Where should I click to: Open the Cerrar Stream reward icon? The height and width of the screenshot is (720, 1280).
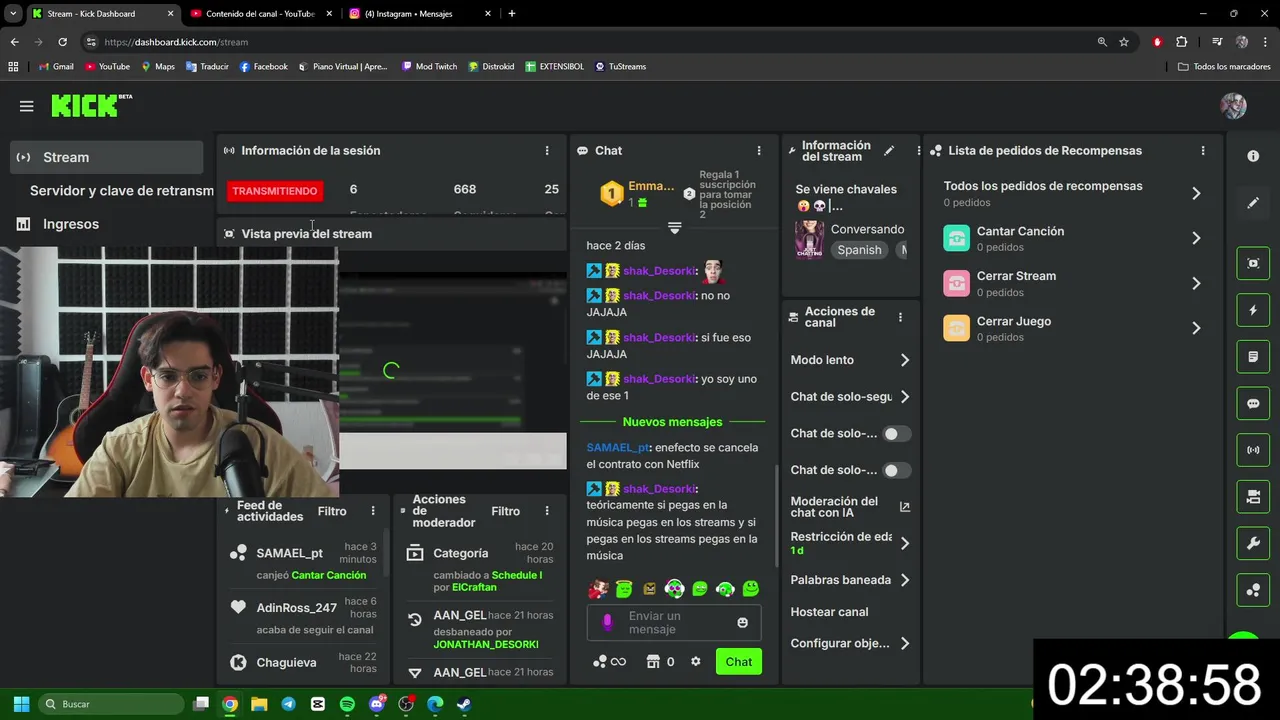pyautogui.click(x=957, y=283)
